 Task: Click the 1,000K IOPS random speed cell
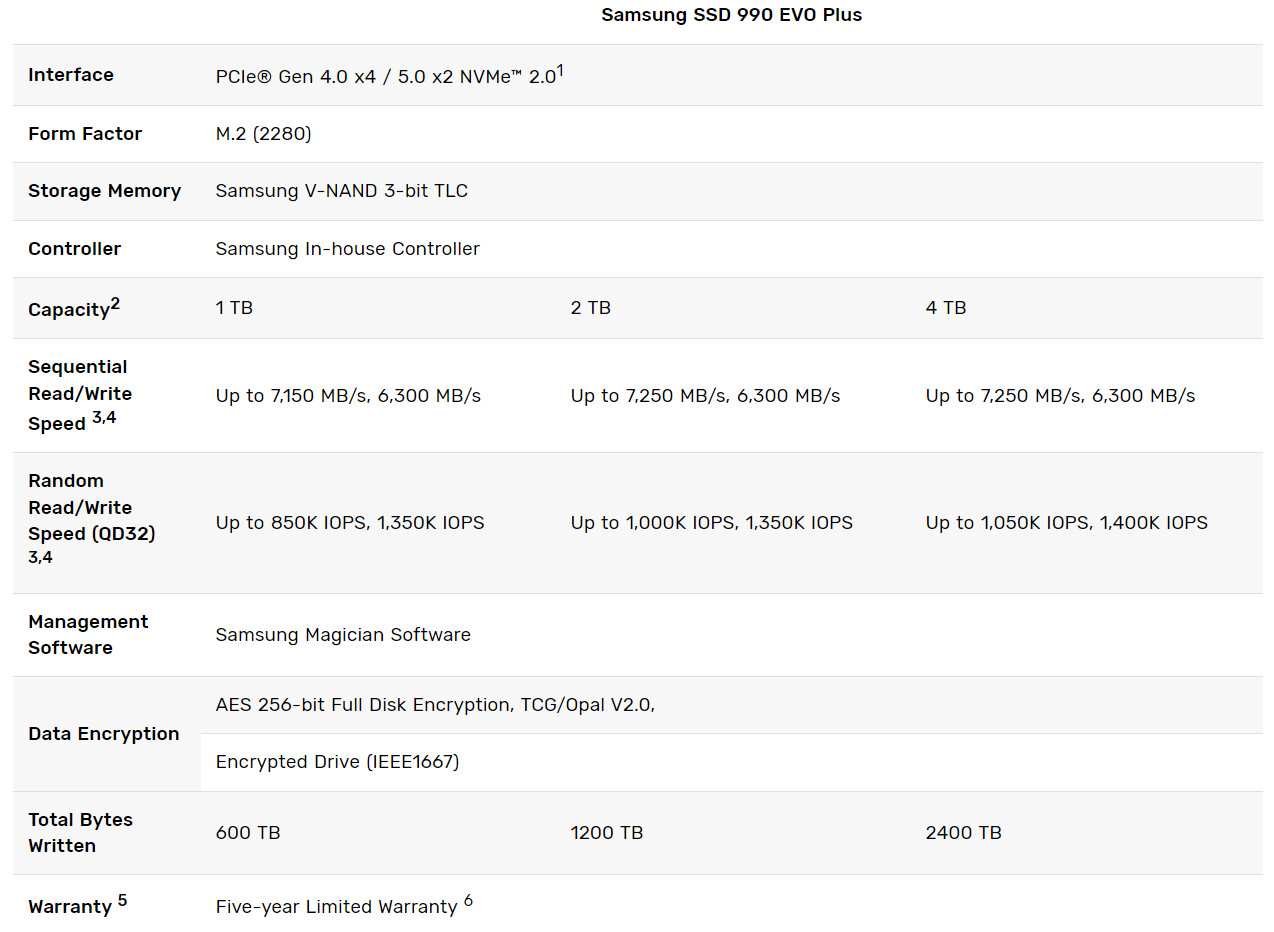pyautogui.click(x=711, y=523)
